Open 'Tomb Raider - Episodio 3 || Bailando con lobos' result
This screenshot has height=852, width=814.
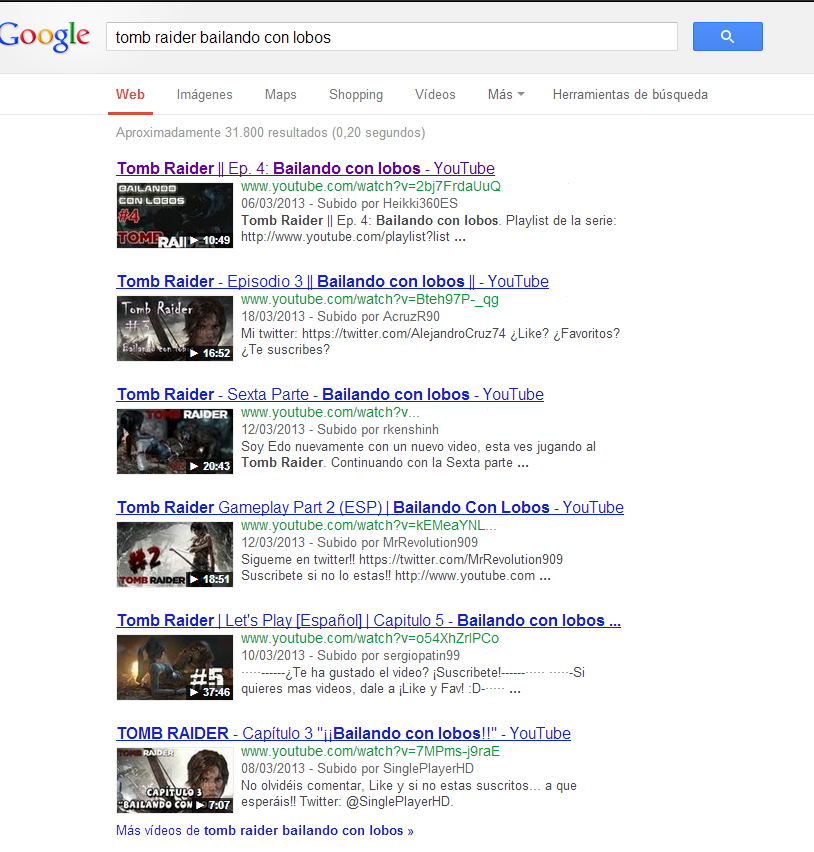point(333,281)
